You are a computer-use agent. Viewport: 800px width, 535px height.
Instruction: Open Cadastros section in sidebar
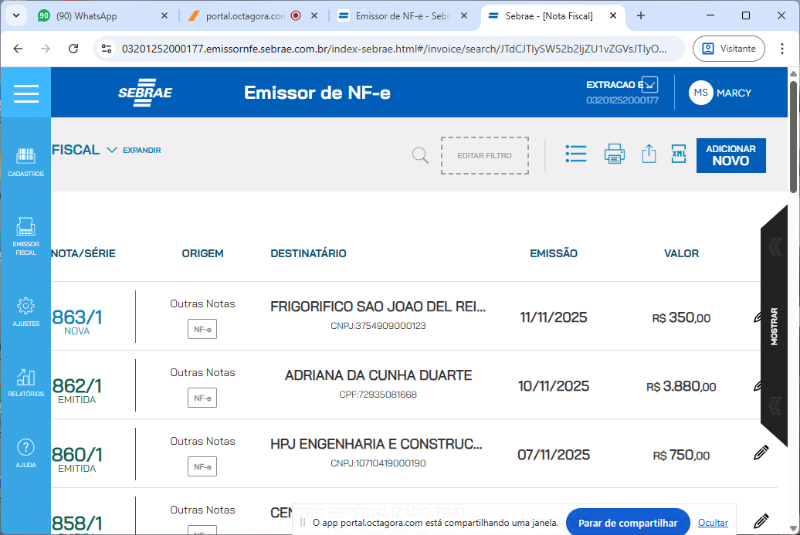(26, 161)
